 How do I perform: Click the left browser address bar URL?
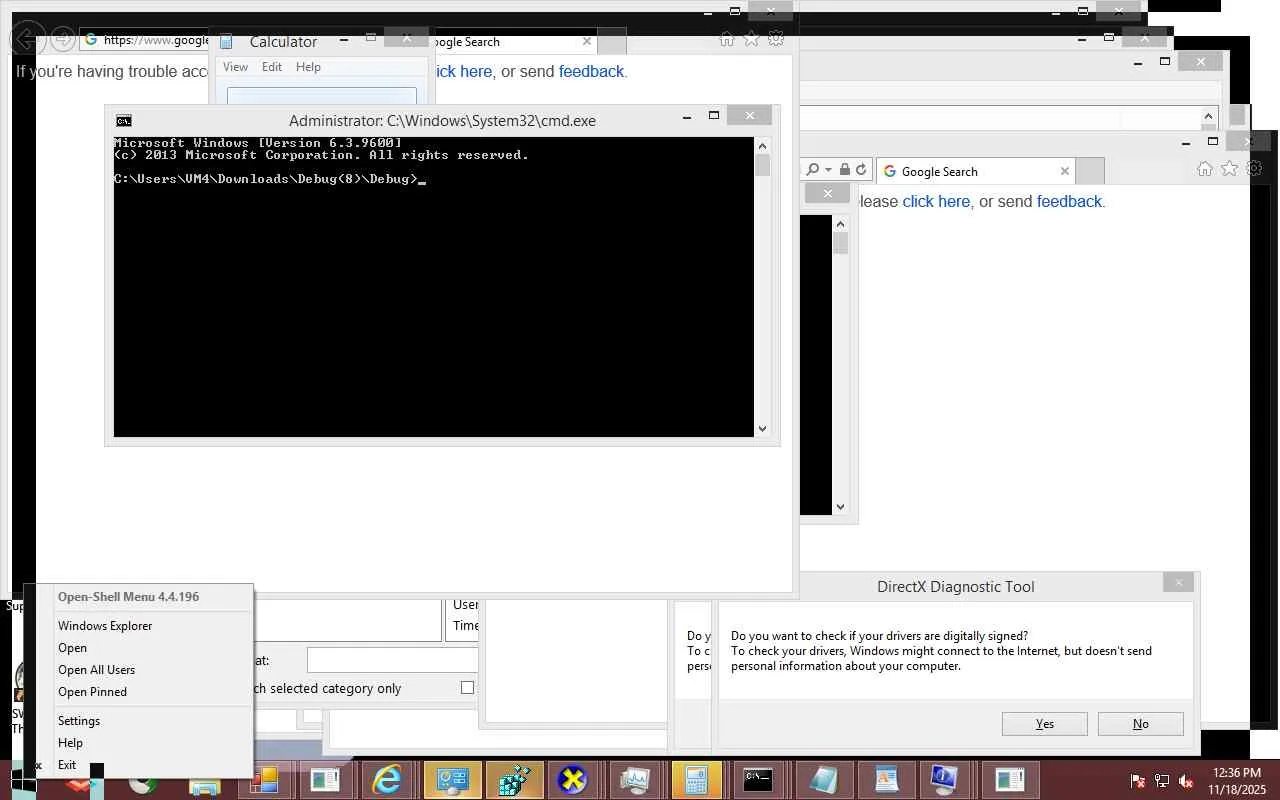155,40
